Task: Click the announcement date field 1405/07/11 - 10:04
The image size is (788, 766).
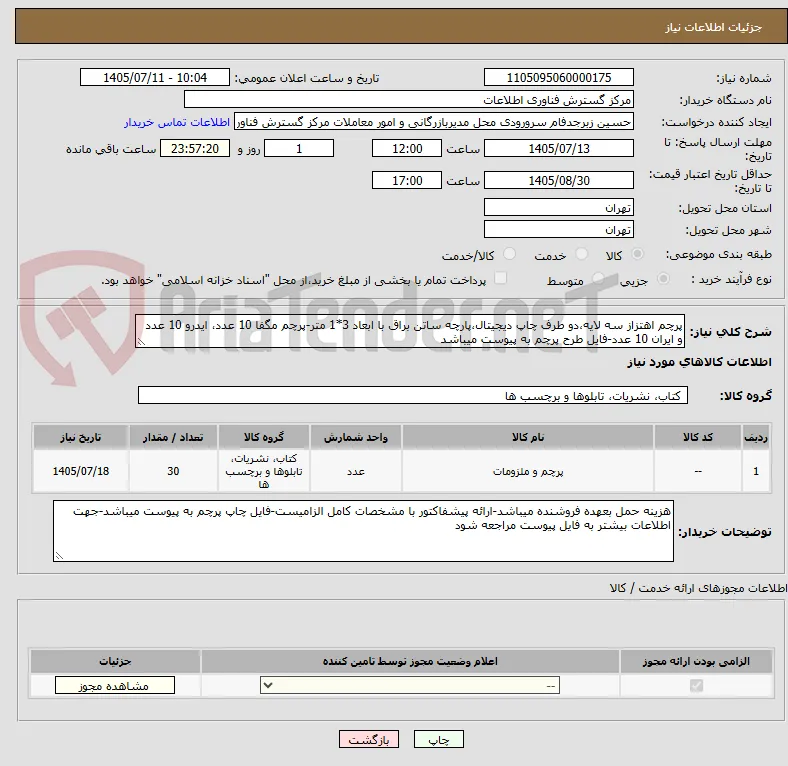Action: 155,77
